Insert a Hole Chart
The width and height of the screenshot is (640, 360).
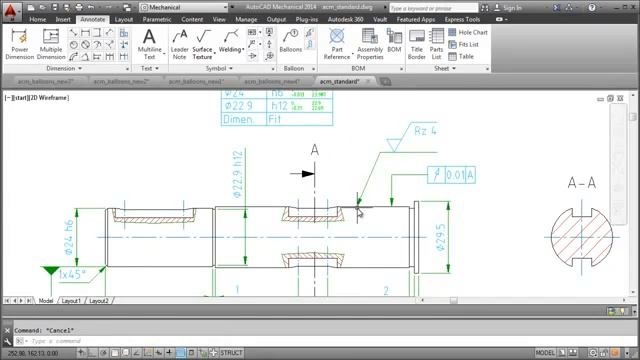468,32
